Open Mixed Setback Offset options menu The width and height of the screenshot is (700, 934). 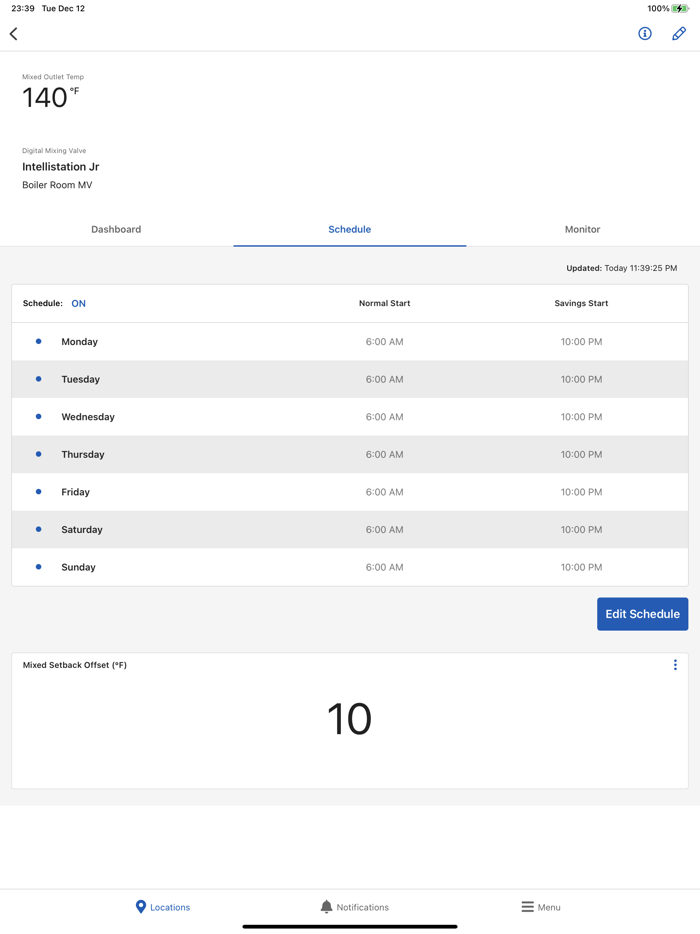click(x=675, y=665)
